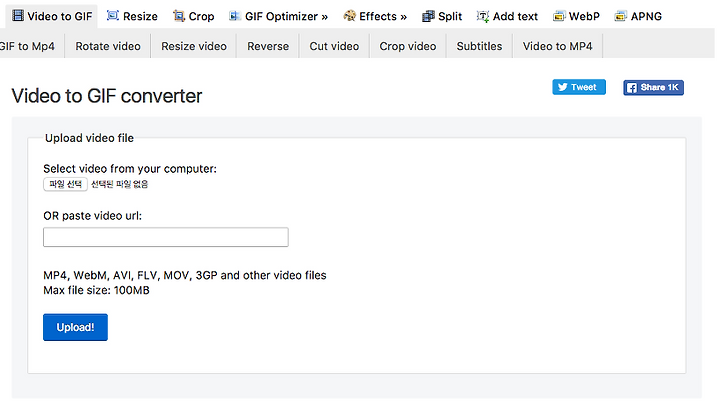Open the Crop video tab

coord(408,46)
